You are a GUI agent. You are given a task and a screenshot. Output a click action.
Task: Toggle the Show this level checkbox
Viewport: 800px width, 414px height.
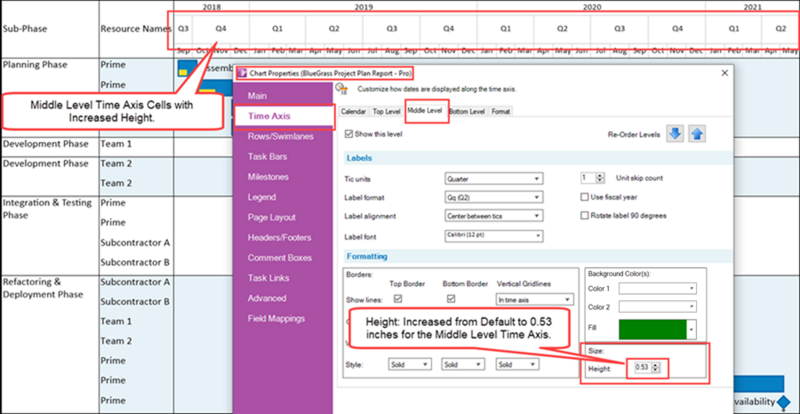[349, 134]
